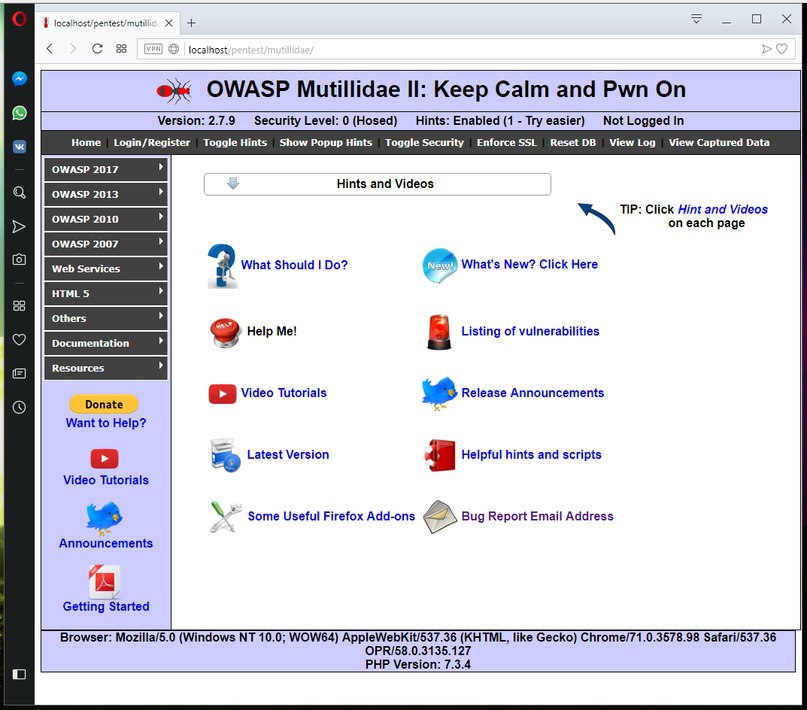Viewport: 807px width, 710px height.
Task: Click the PDF Getting Started icon
Action: coord(104,581)
